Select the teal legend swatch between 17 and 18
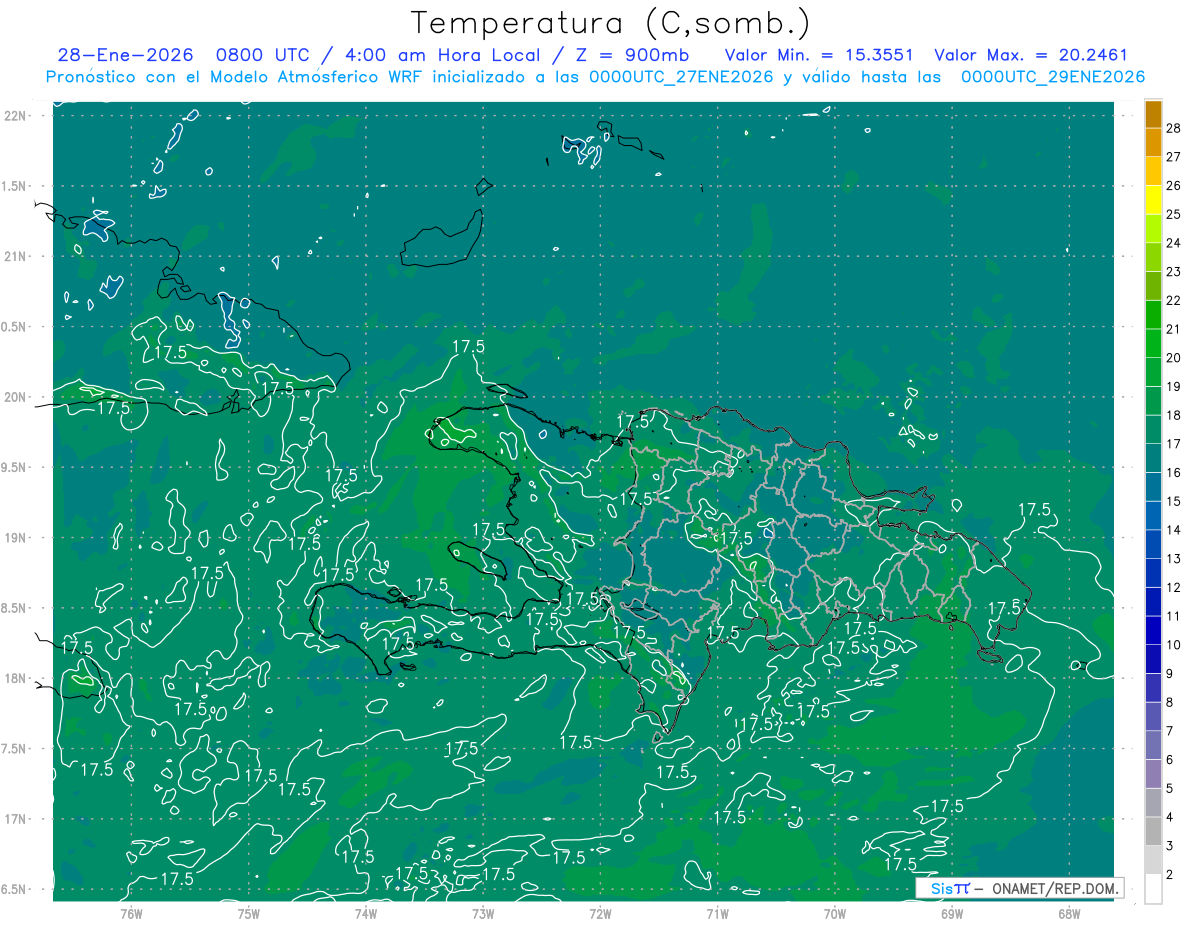The height and width of the screenshot is (927, 1200). click(x=1153, y=430)
